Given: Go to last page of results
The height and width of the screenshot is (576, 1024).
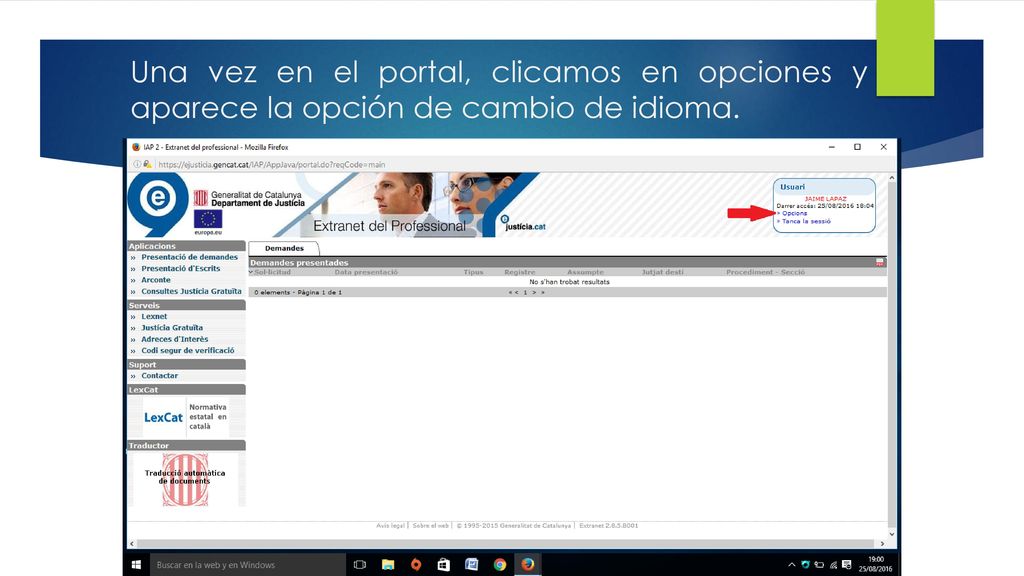Looking at the screenshot, I should click(542, 293).
